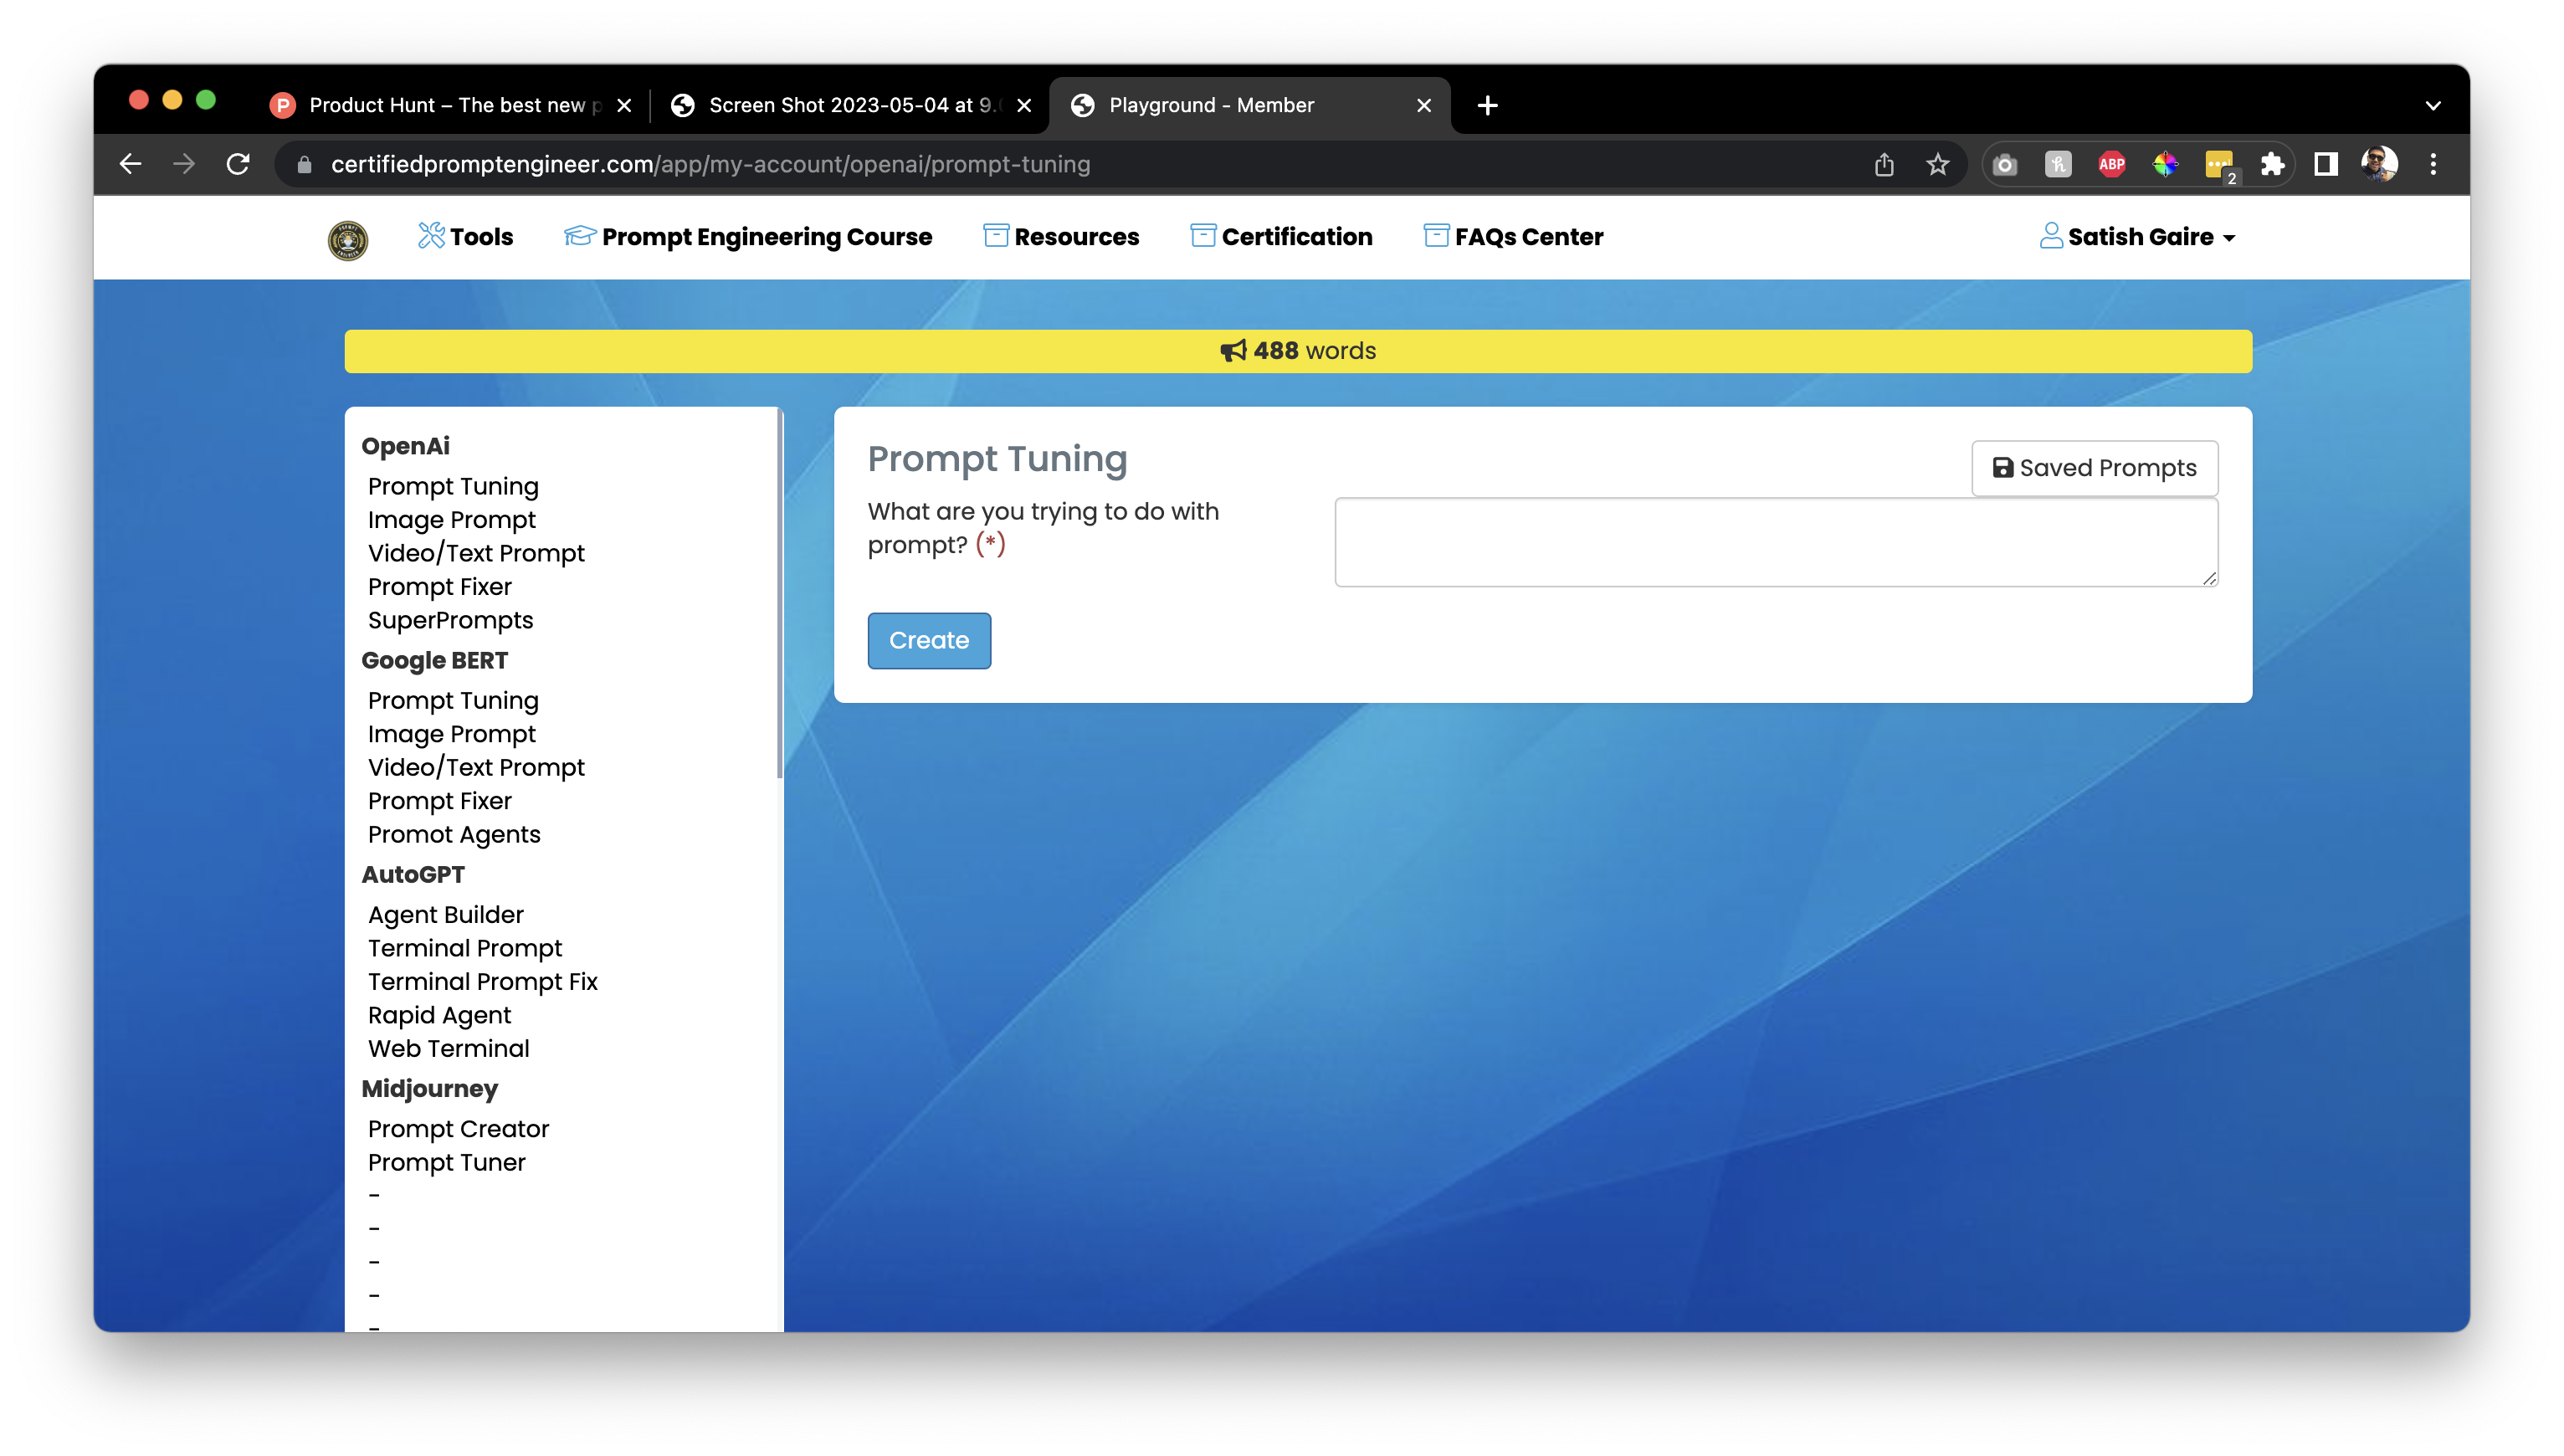The height and width of the screenshot is (1456, 2564).
Task: Click the padlock site info icon
Action: click(x=305, y=164)
